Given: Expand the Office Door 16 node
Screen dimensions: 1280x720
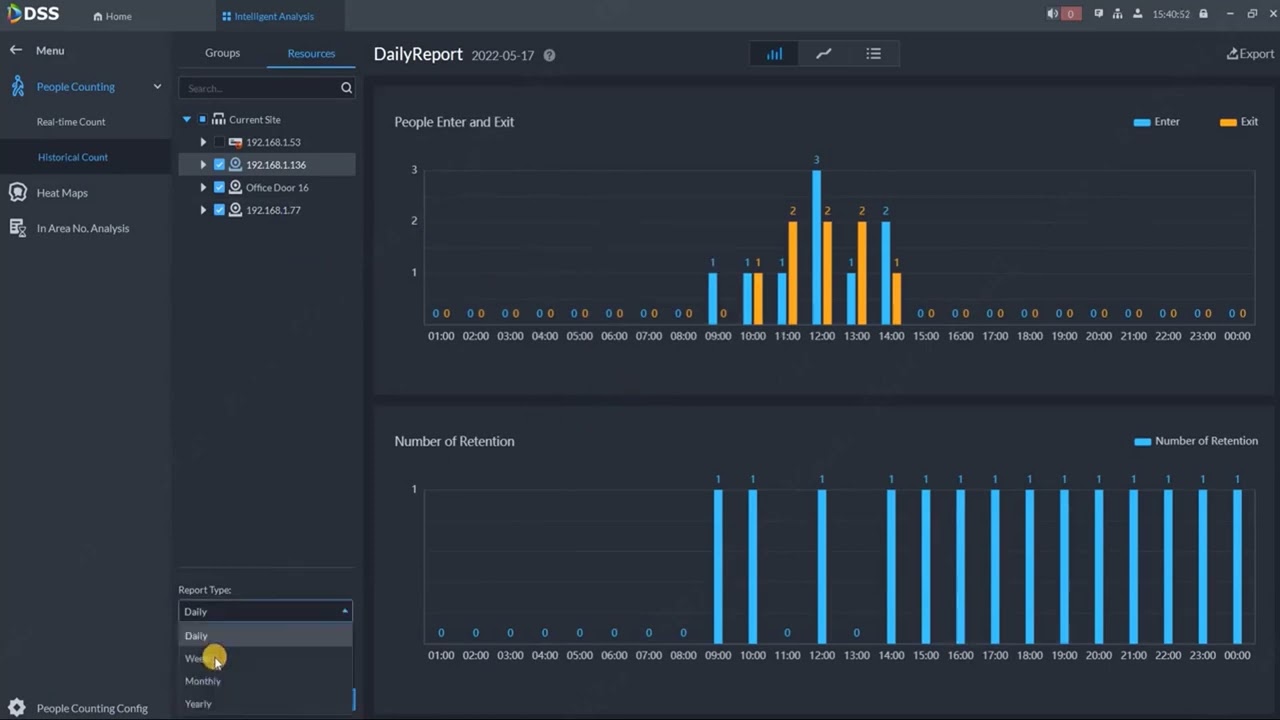Looking at the screenshot, I should pyautogui.click(x=203, y=187).
